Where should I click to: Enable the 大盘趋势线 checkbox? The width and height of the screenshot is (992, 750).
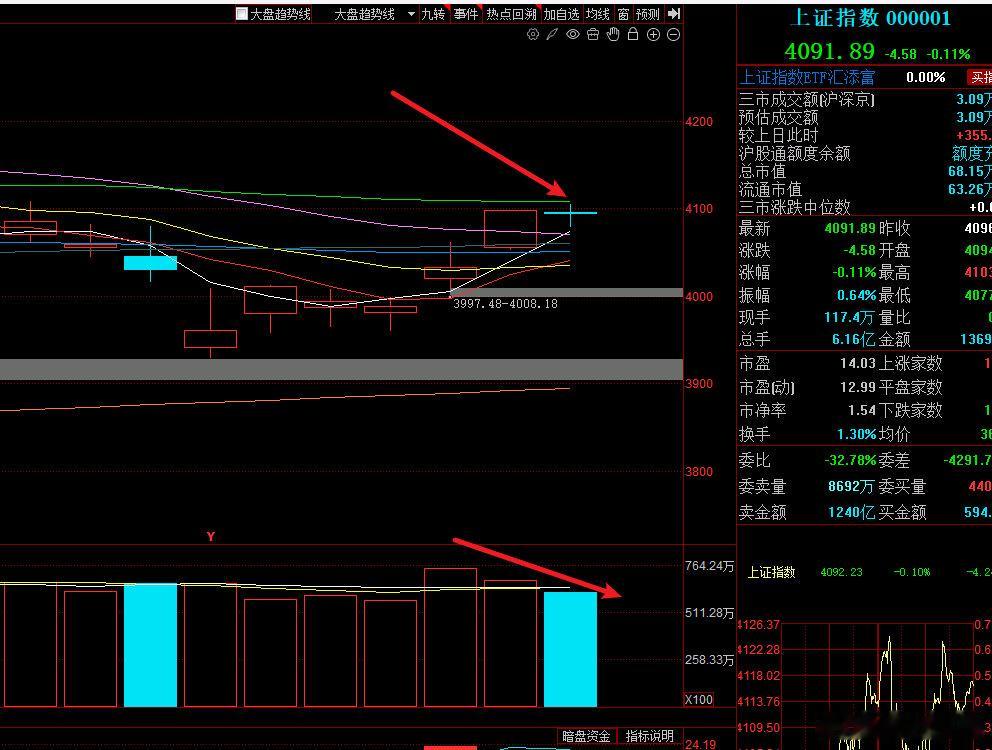[x=241, y=13]
